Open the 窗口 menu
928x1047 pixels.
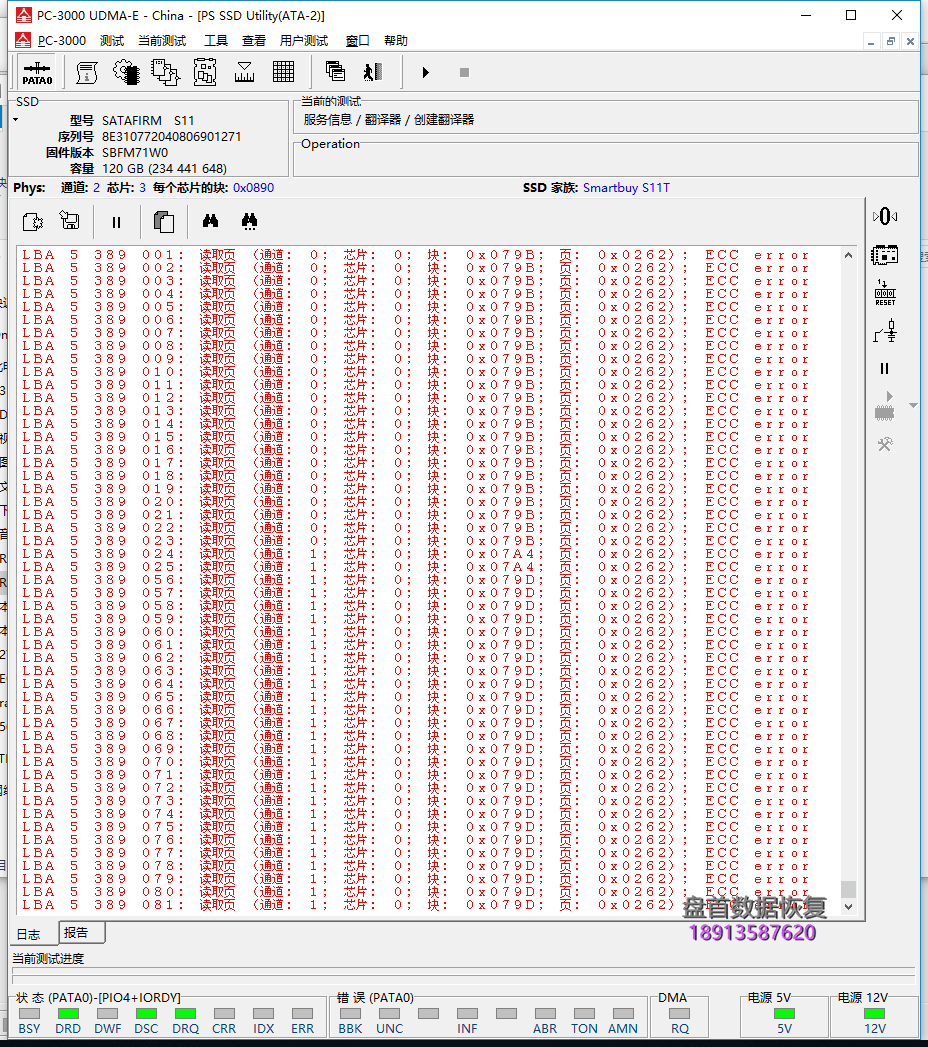pos(357,41)
